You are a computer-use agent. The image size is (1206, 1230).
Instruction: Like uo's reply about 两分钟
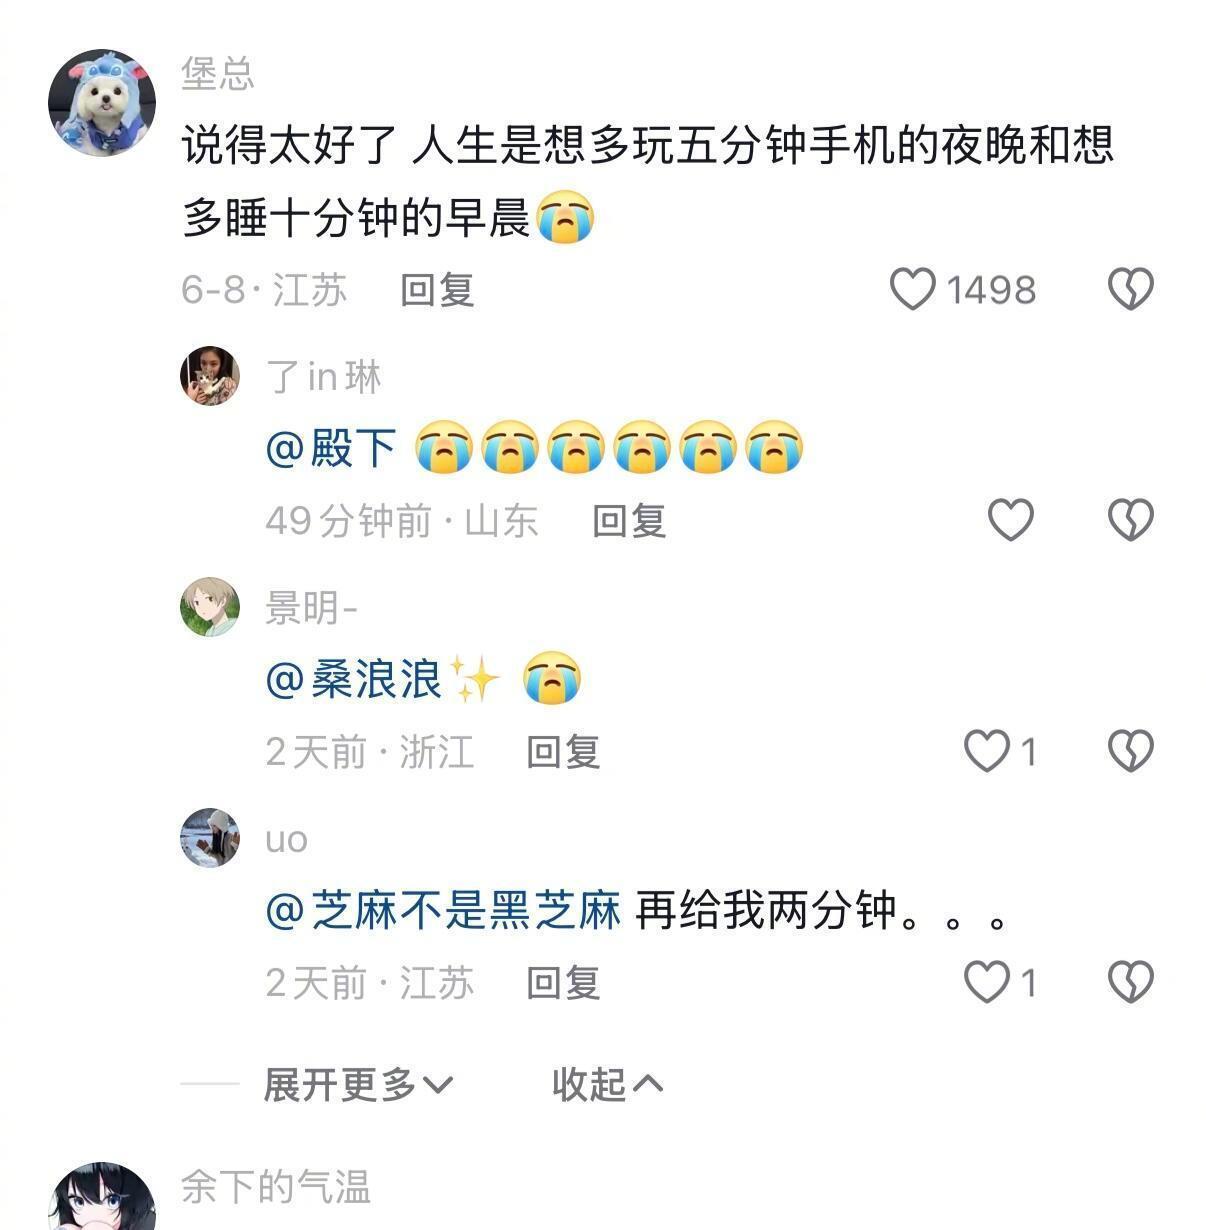[x=986, y=982]
